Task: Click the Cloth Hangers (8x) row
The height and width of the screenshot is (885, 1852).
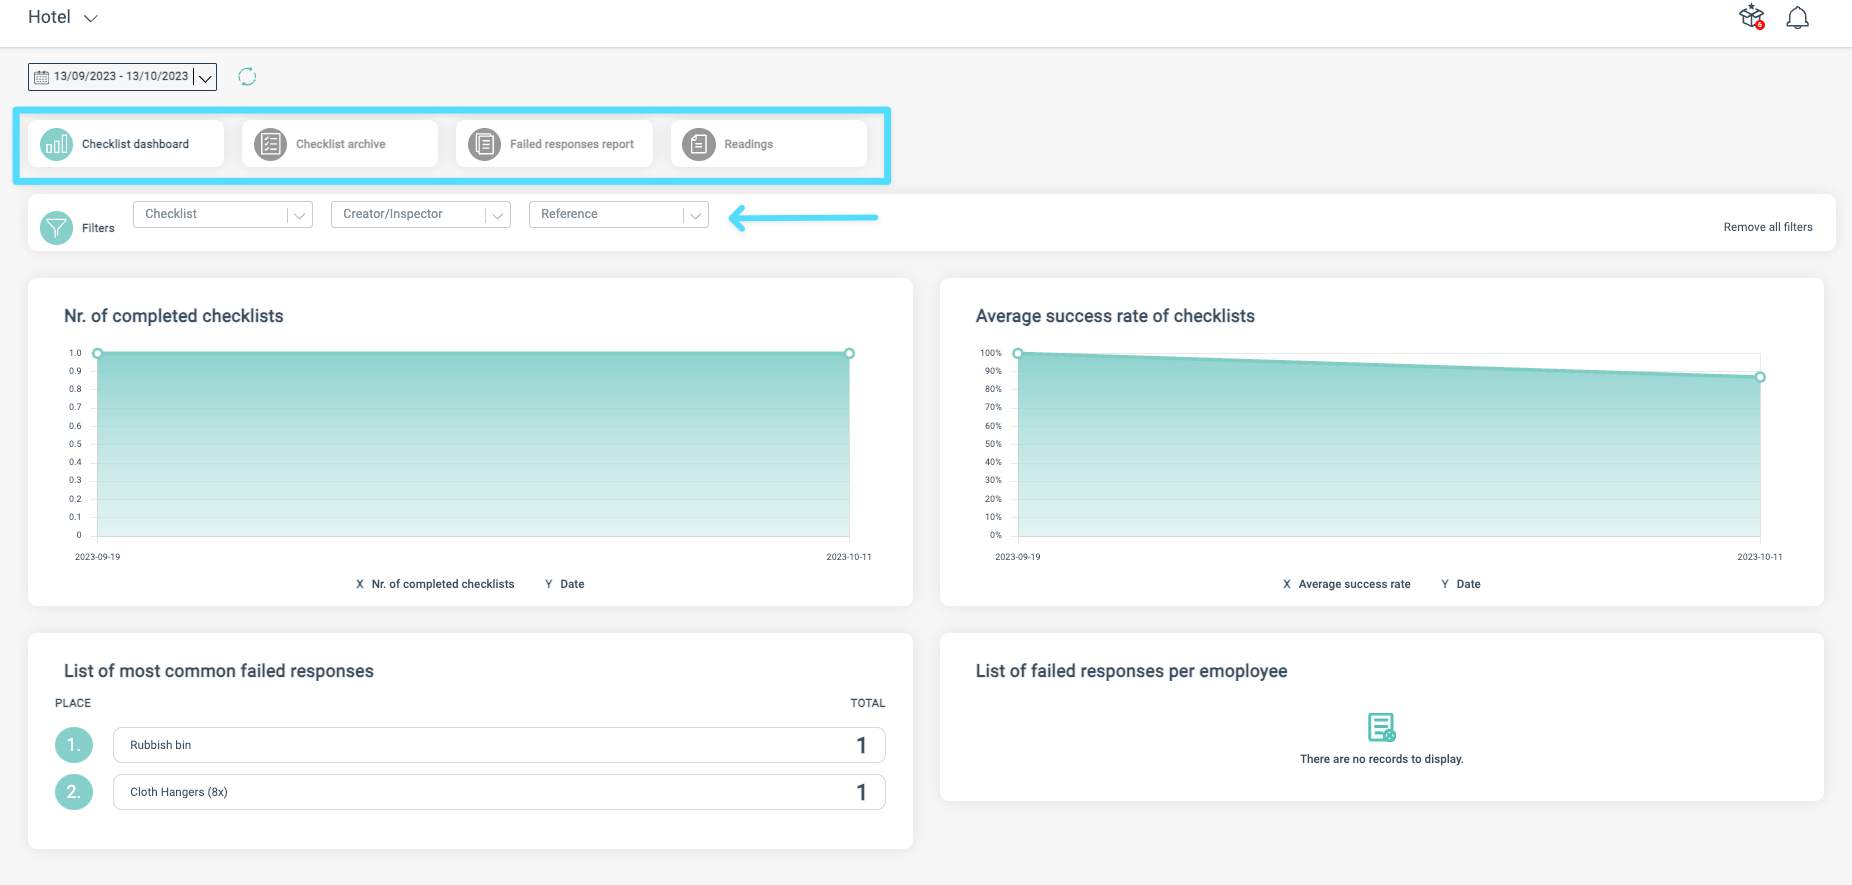Action: (499, 792)
